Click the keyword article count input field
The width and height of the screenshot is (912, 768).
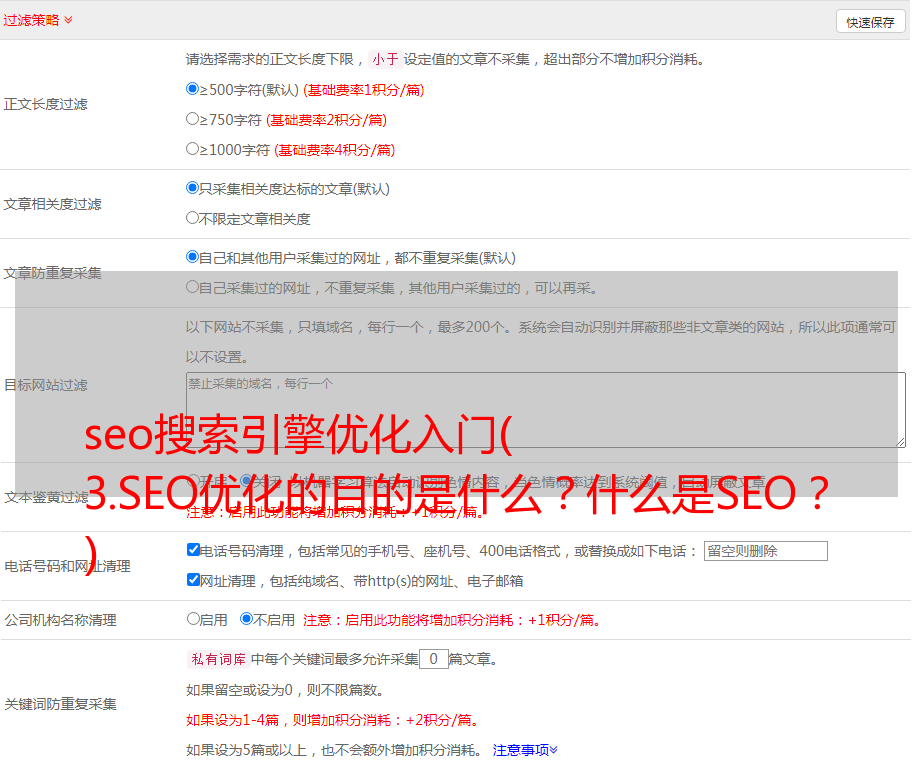[433, 659]
